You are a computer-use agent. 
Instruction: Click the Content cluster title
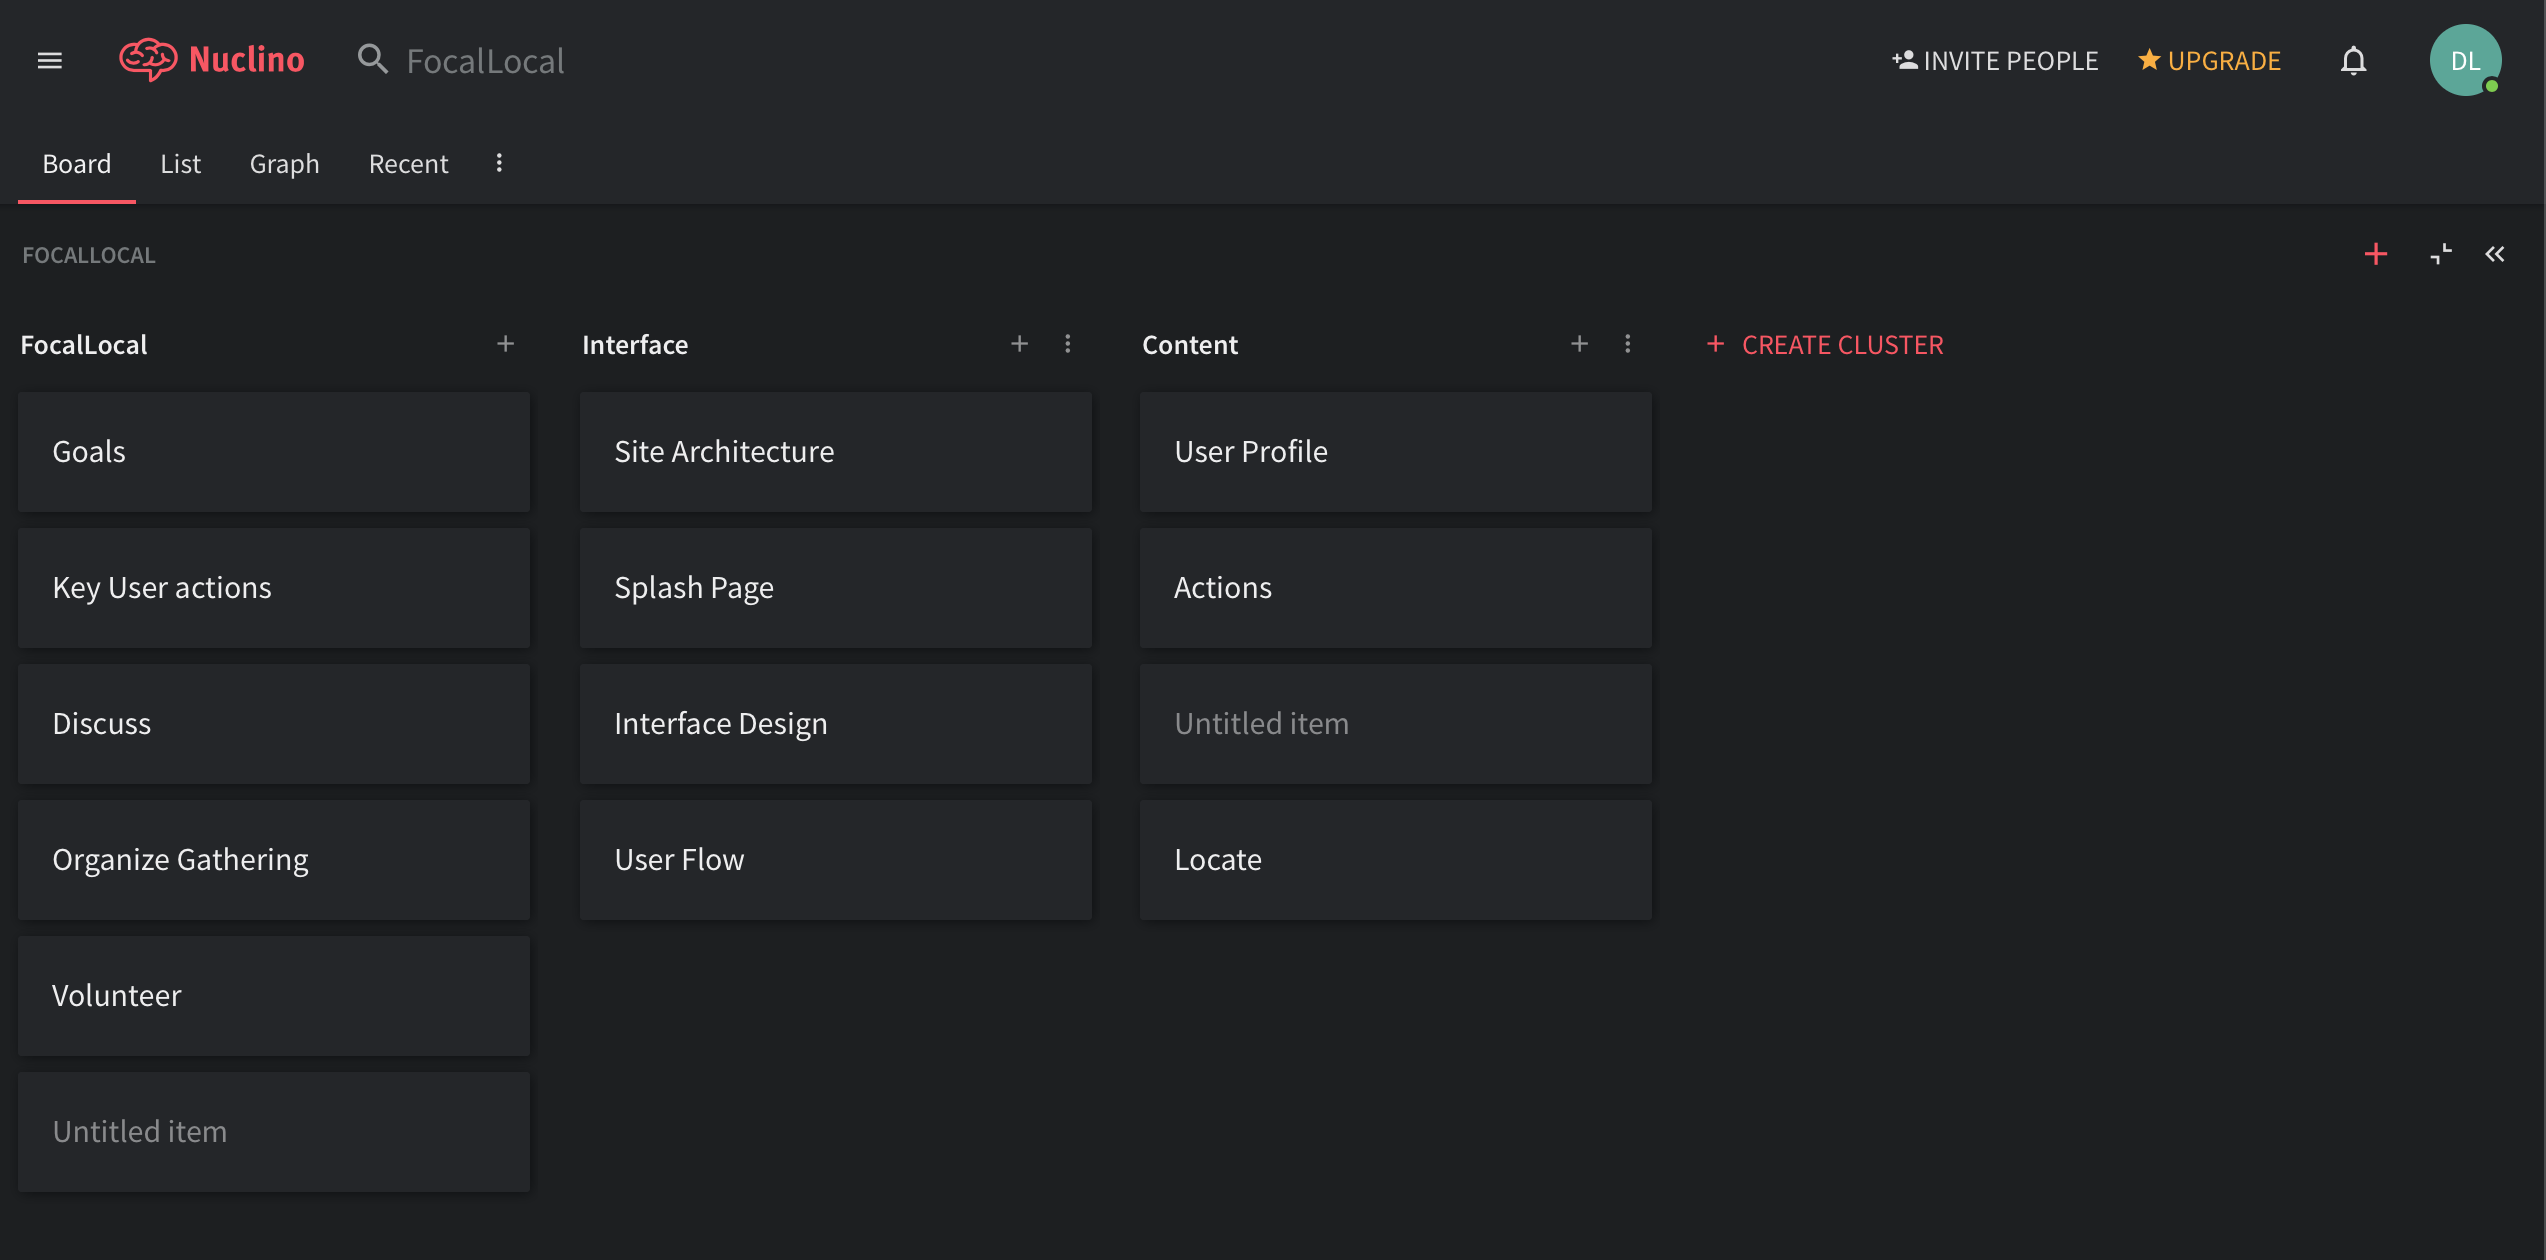click(x=1190, y=345)
